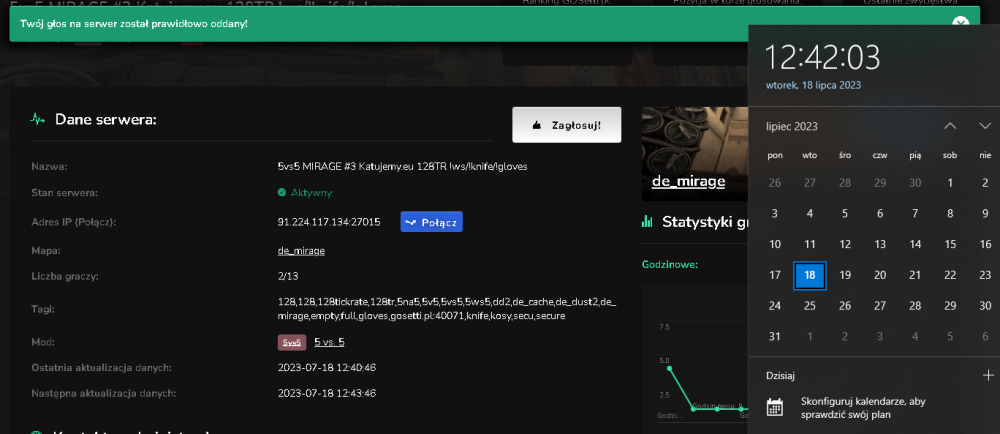Go to next month with down chevron
Viewport: 1000px width, 434px height.
point(985,126)
